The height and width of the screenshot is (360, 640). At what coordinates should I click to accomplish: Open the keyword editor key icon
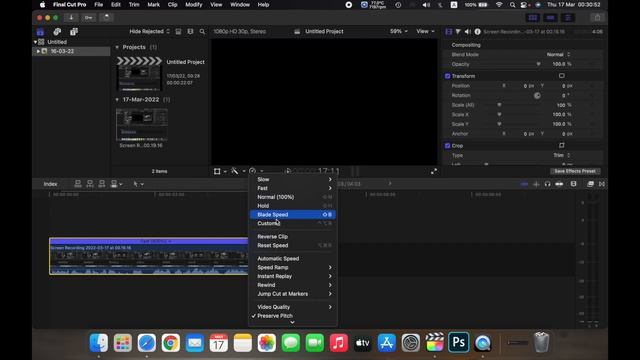tap(89, 18)
